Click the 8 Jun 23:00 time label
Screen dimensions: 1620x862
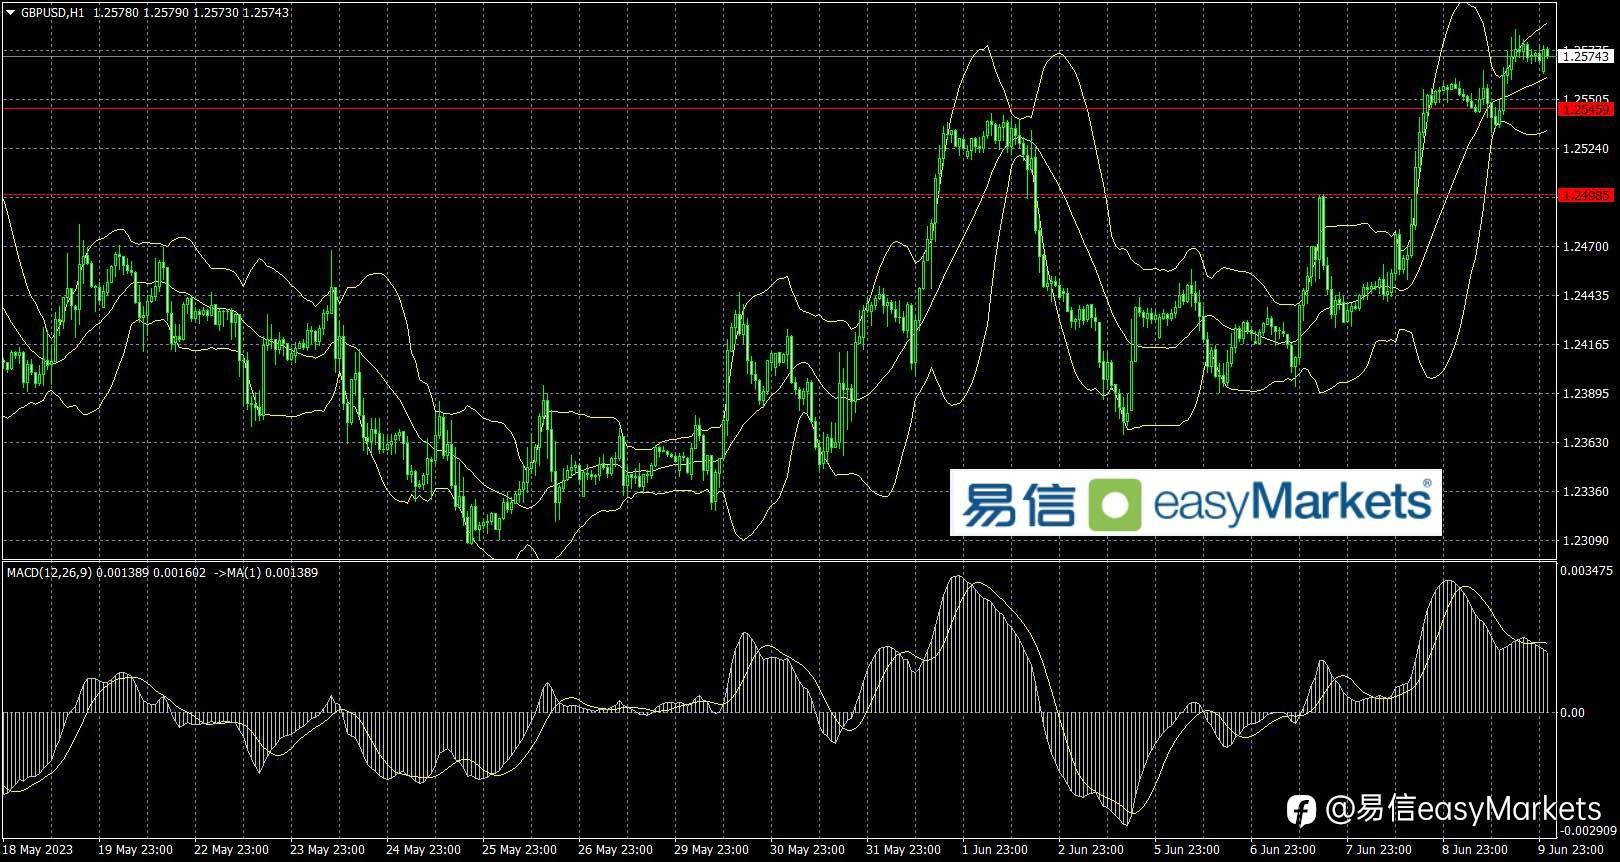click(1475, 850)
